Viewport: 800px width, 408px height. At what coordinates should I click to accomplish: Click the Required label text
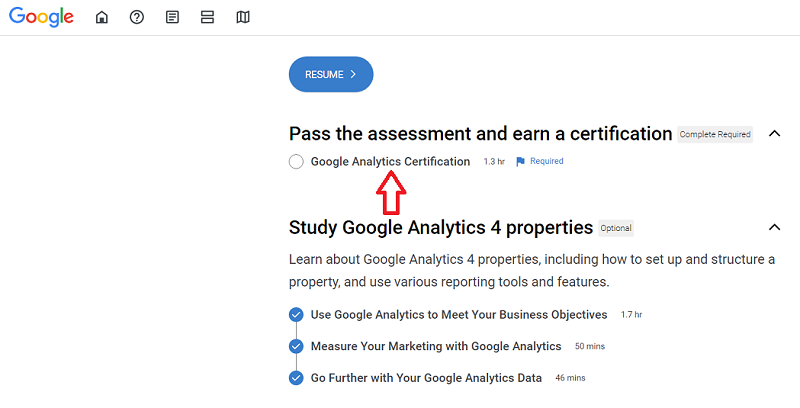tap(546, 161)
